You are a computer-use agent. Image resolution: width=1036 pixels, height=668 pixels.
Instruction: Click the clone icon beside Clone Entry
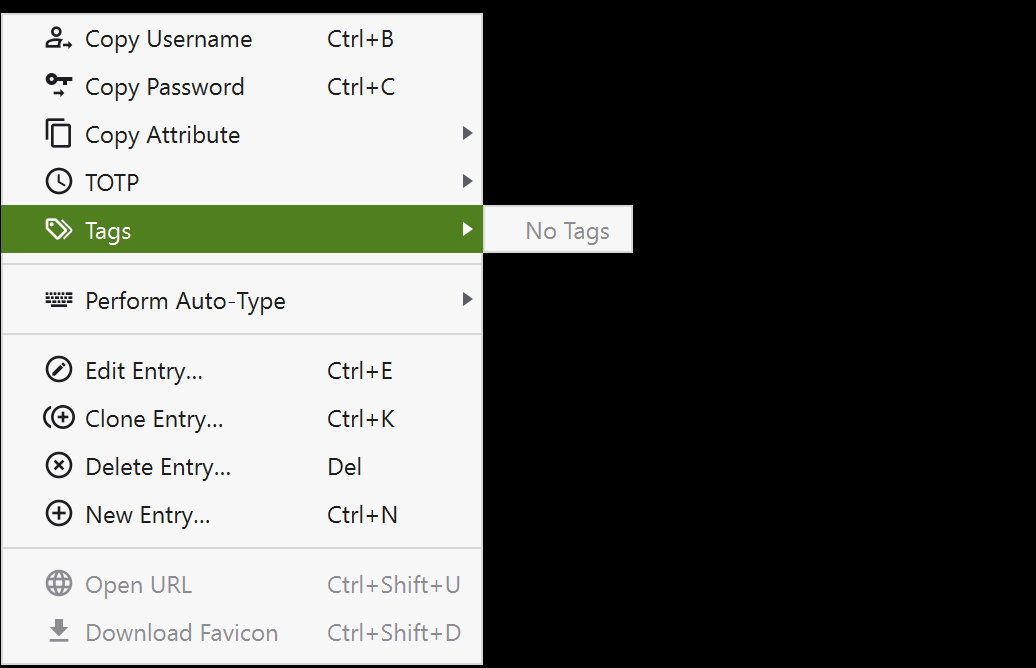tap(59, 418)
